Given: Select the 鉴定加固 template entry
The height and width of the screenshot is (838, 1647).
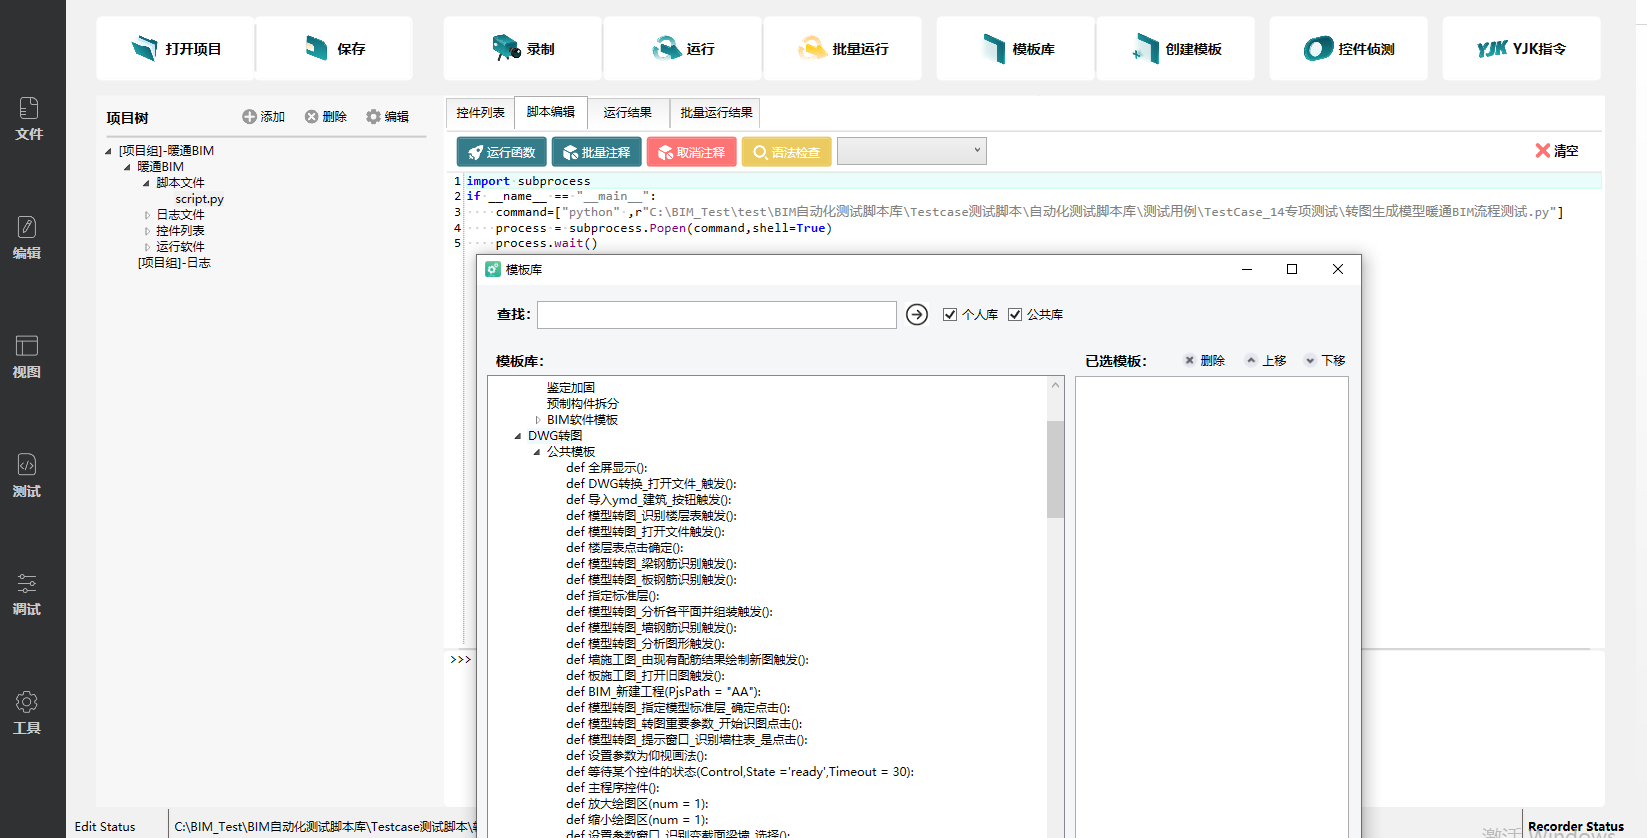Looking at the screenshot, I should (571, 388).
